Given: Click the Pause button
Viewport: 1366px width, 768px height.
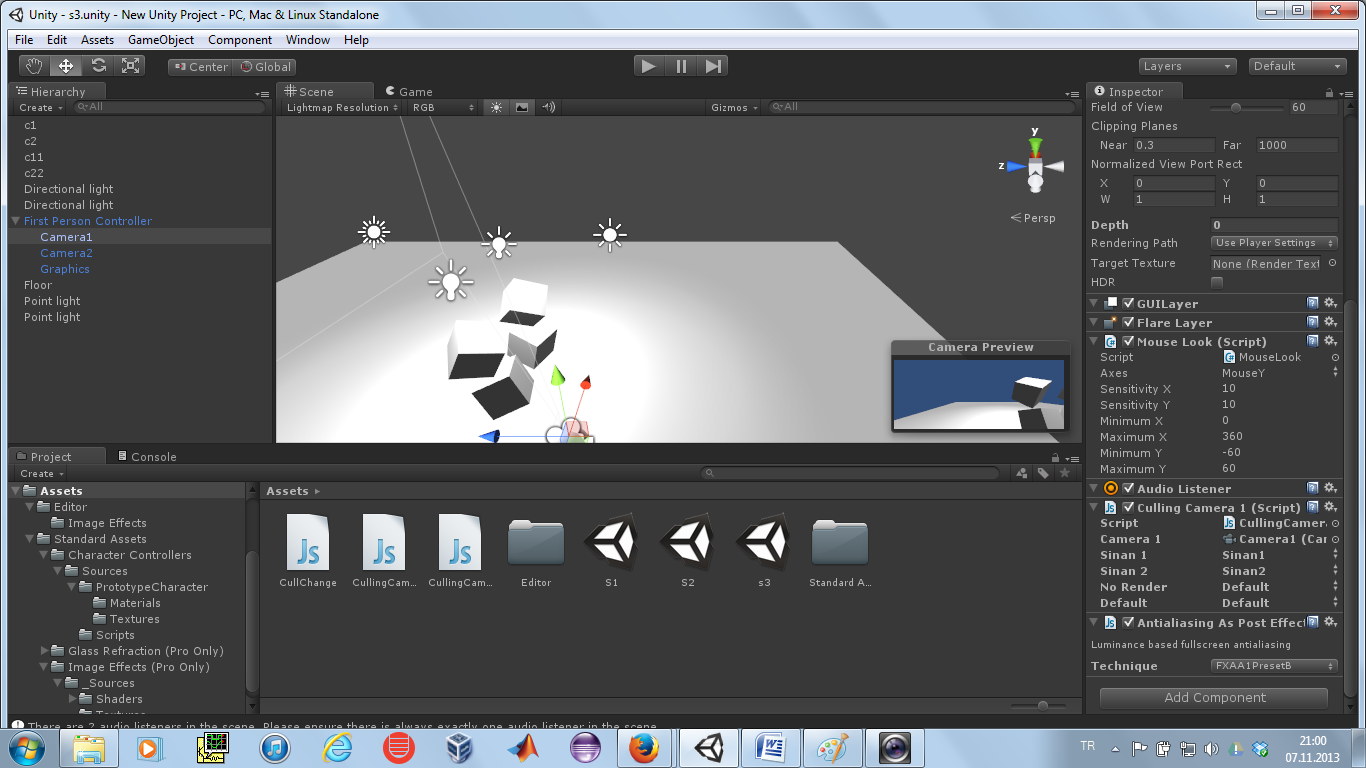Looking at the screenshot, I should coord(681,66).
